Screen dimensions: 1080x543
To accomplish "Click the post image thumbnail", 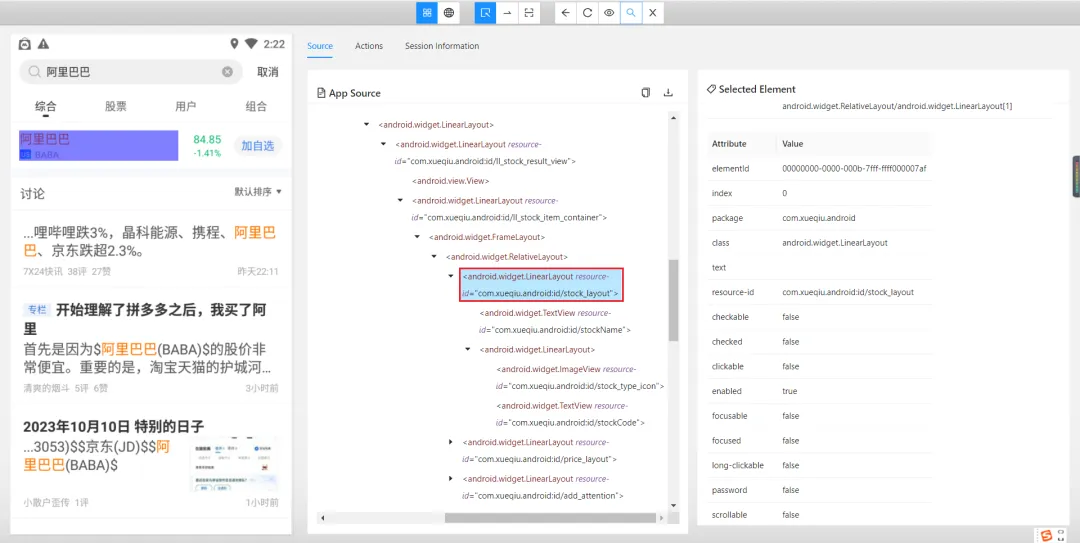I will pyautogui.click(x=236, y=464).
